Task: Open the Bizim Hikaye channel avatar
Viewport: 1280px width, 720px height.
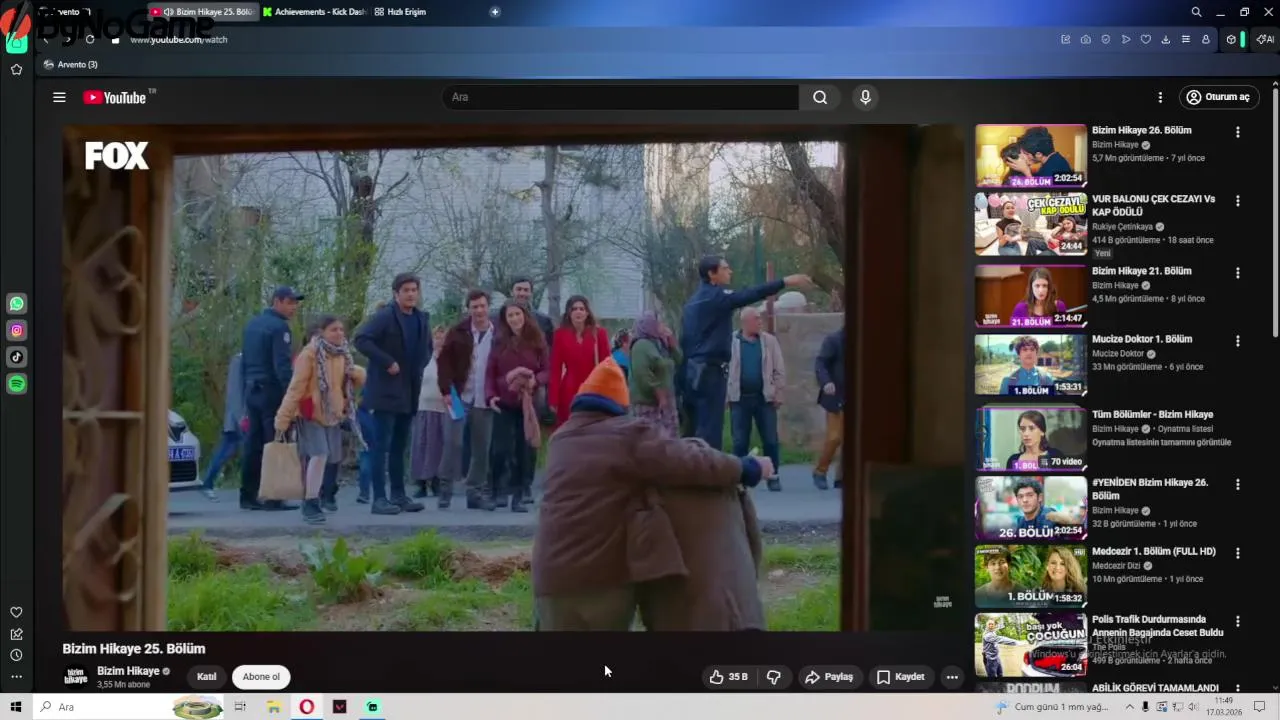Action: 76,677
